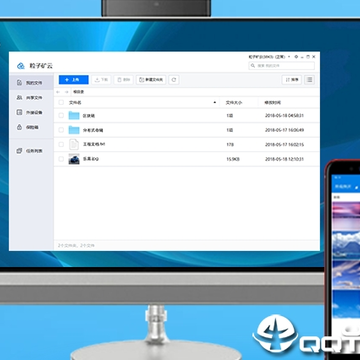Check the box for folder modified 2018-05-17 16:06:49

(61, 130)
